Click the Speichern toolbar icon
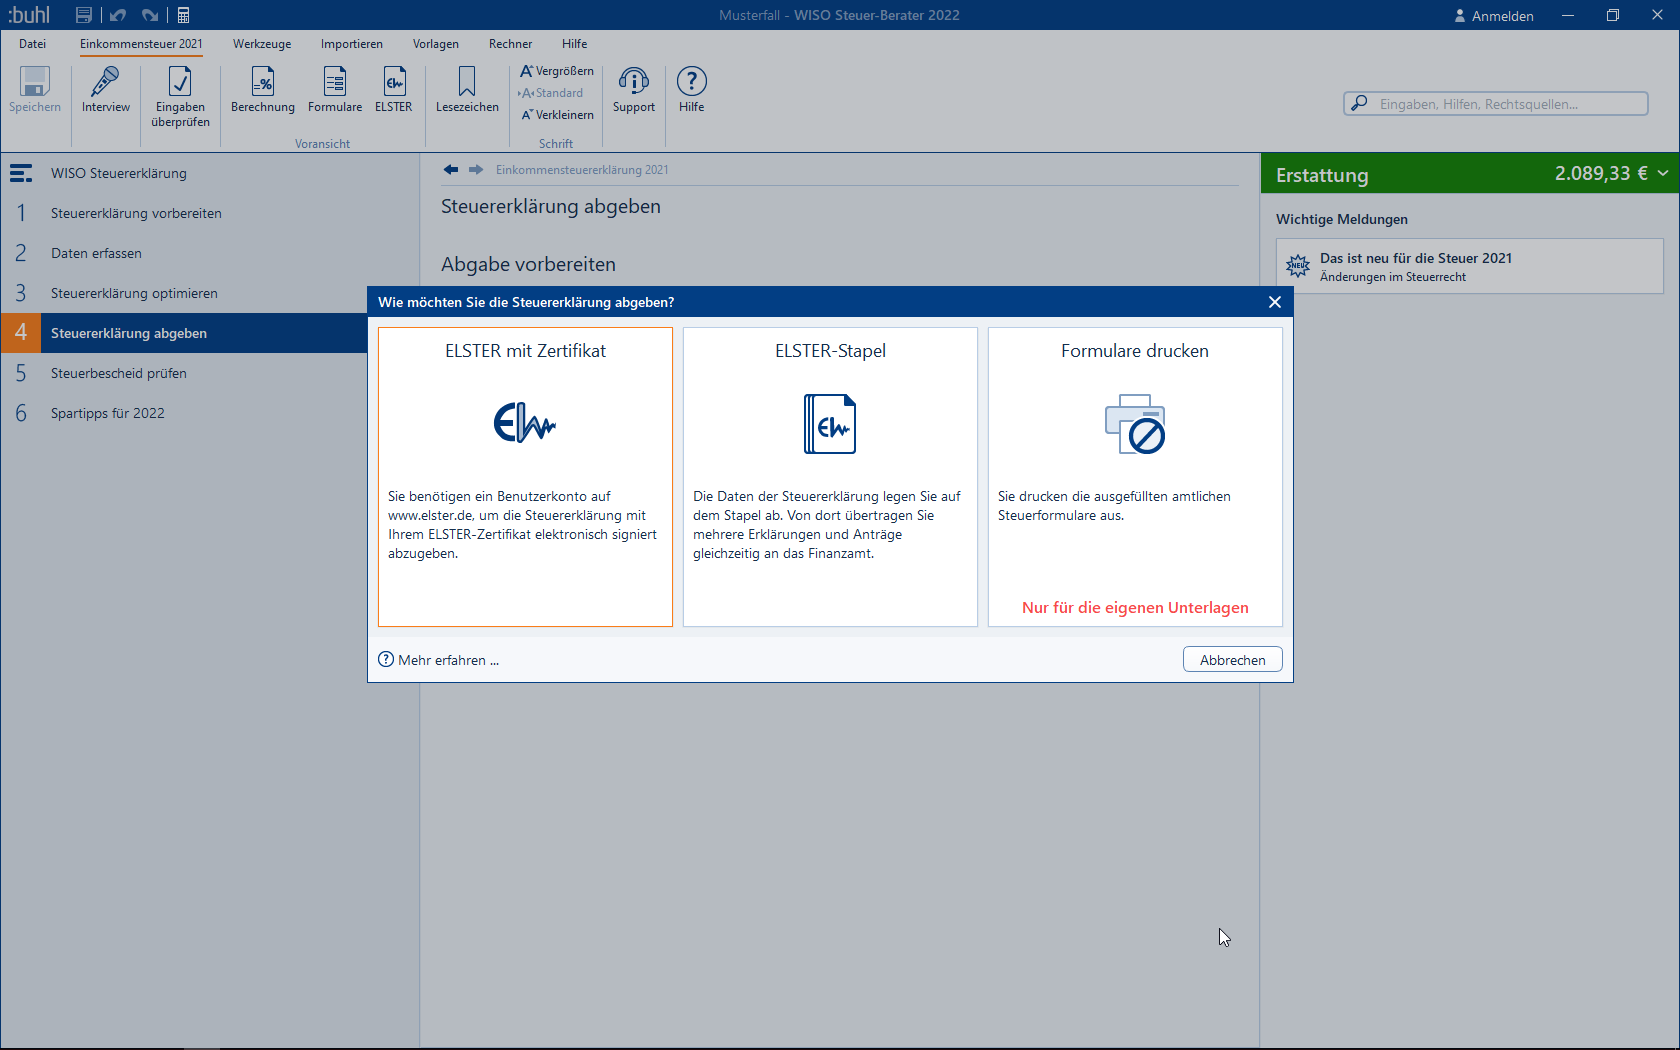The height and width of the screenshot is (1050, 1680). click(x=35, y=90)
